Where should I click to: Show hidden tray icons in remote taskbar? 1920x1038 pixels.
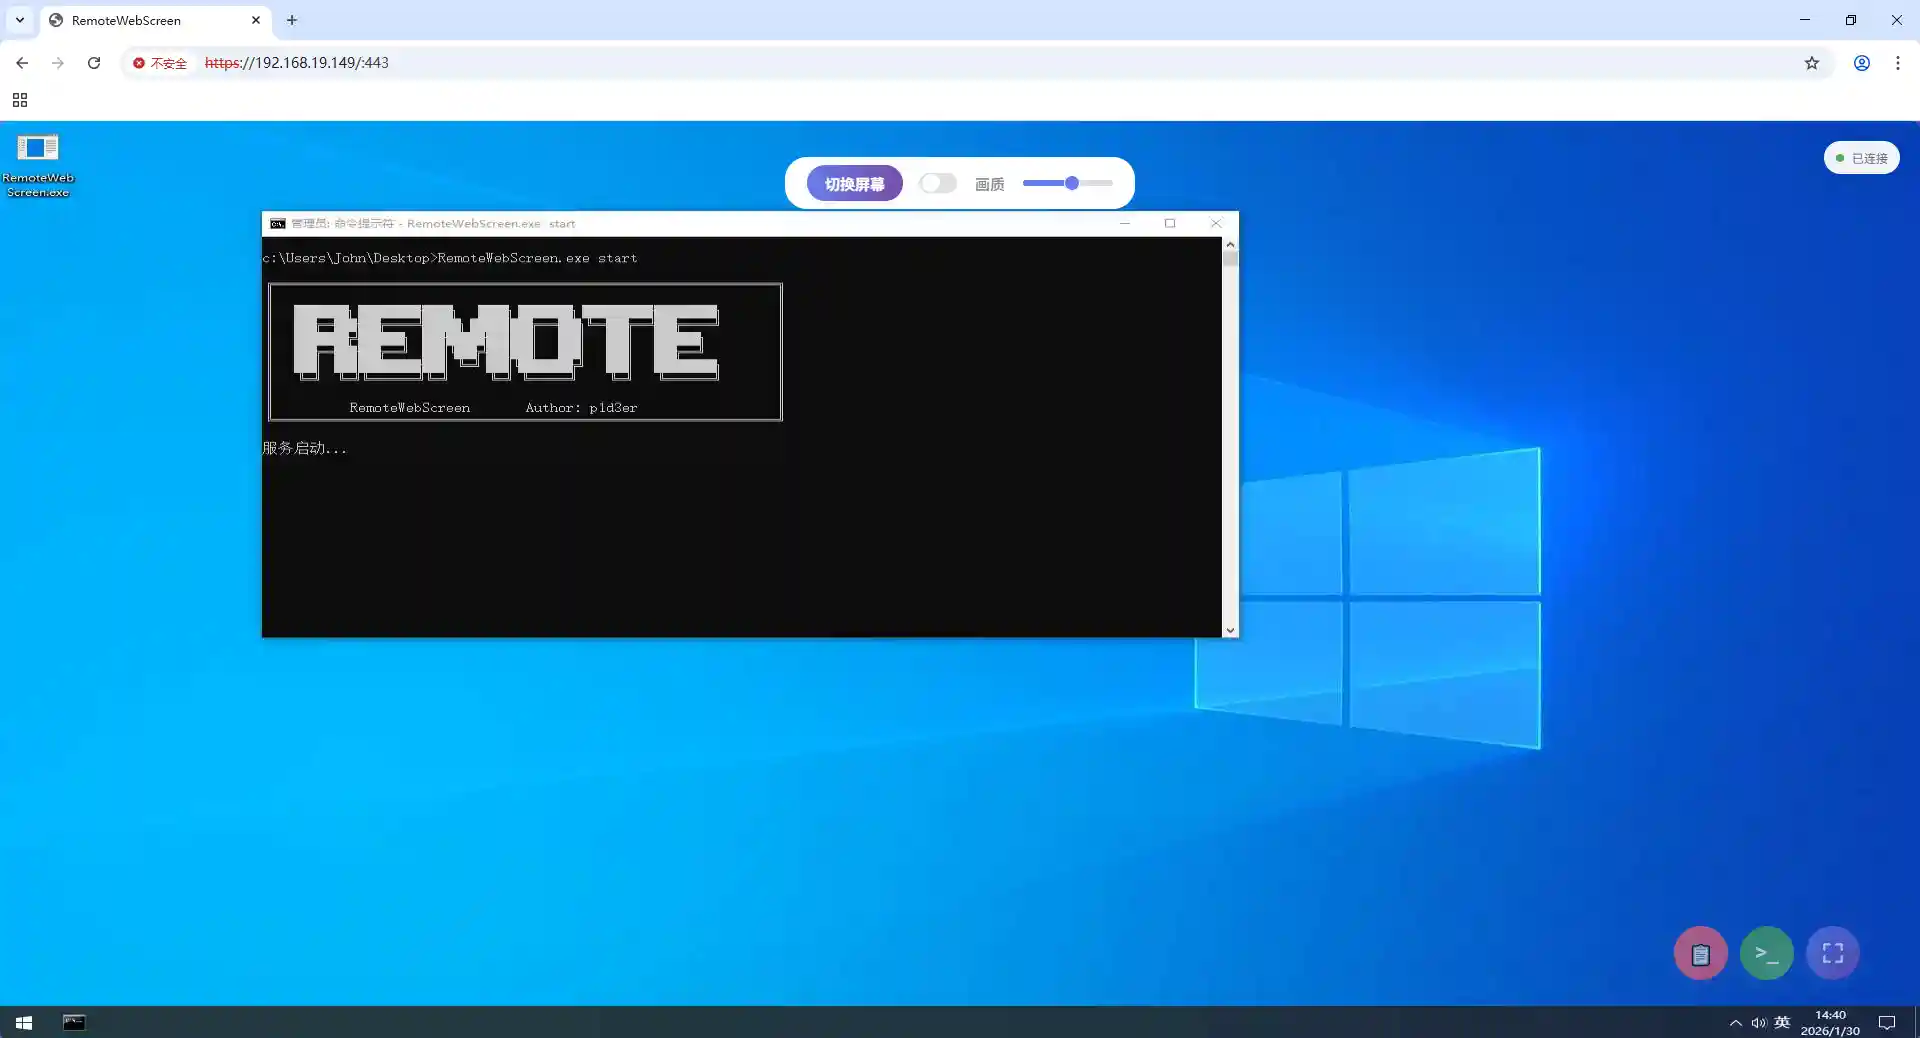point(1735,1023)
